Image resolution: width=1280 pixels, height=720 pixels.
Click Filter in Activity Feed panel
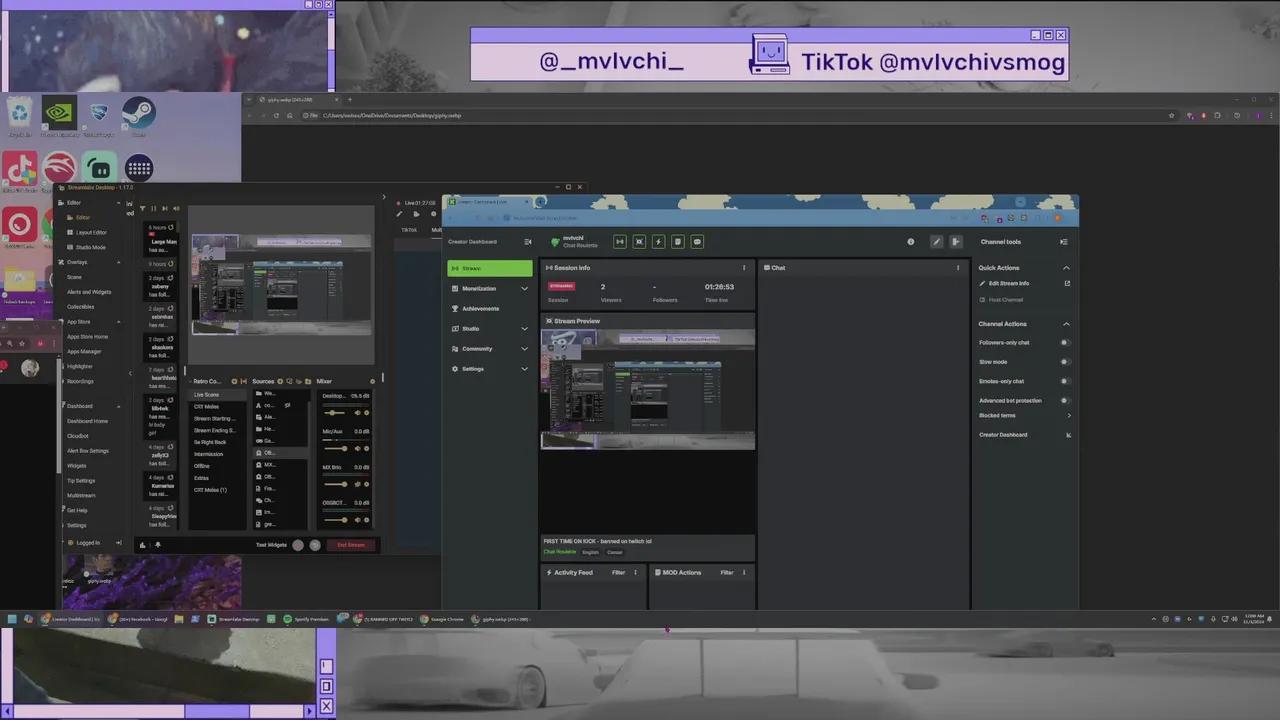click(618, 573)
